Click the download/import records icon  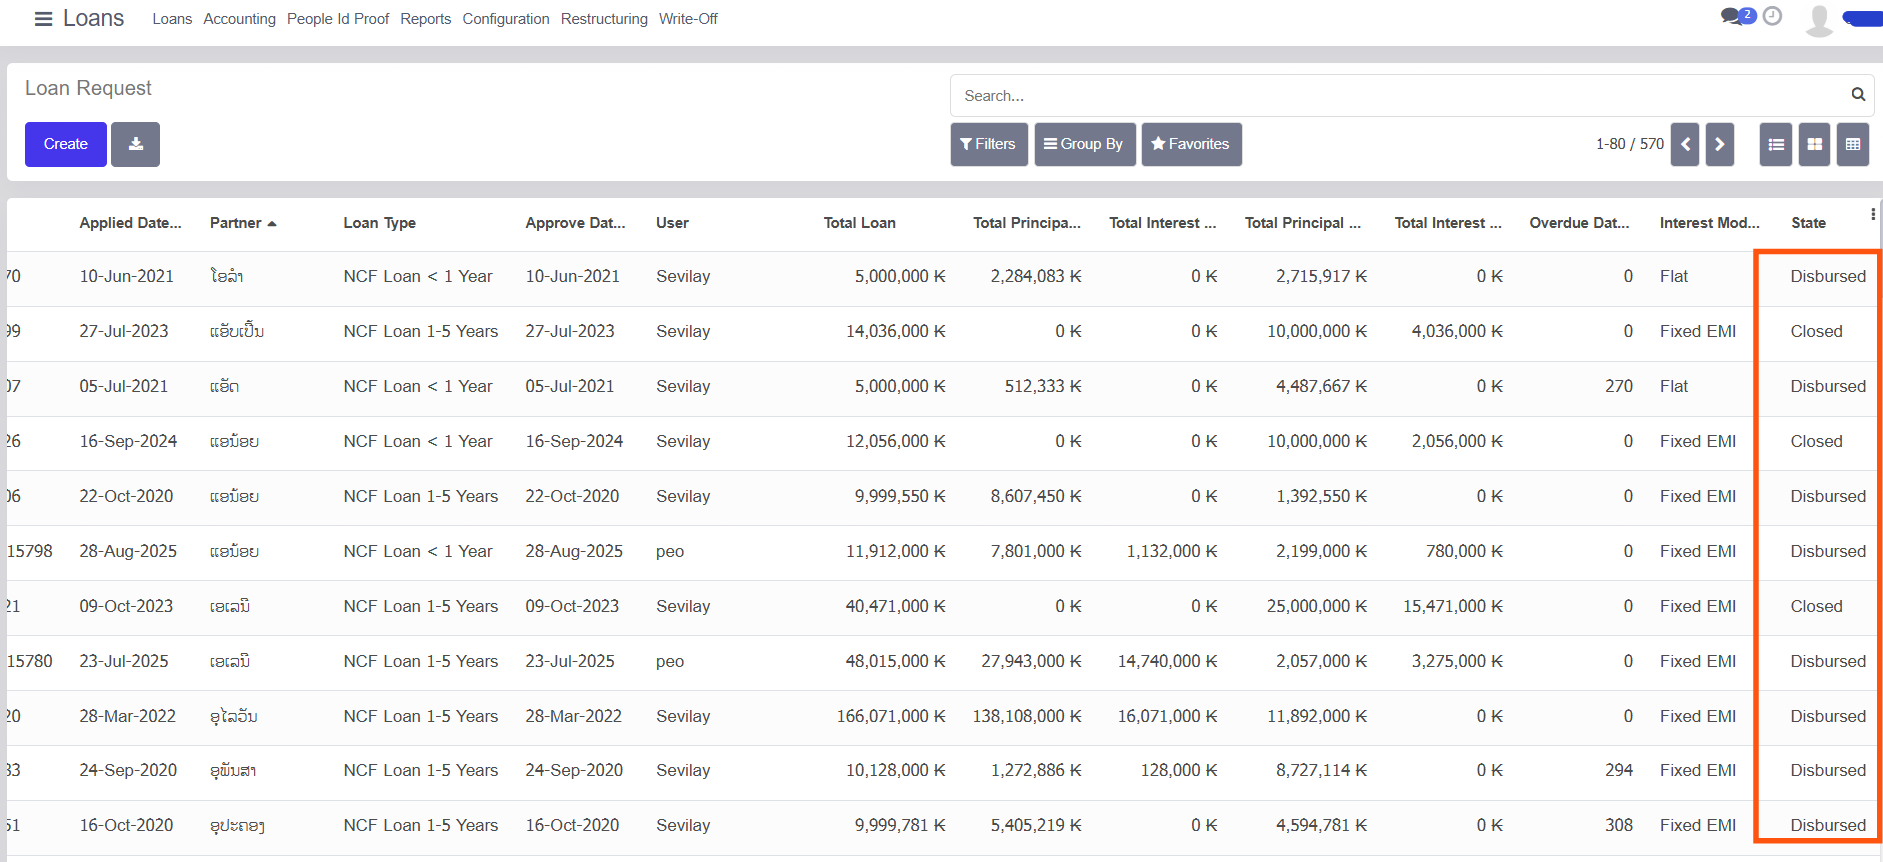[x=135, y=144]
